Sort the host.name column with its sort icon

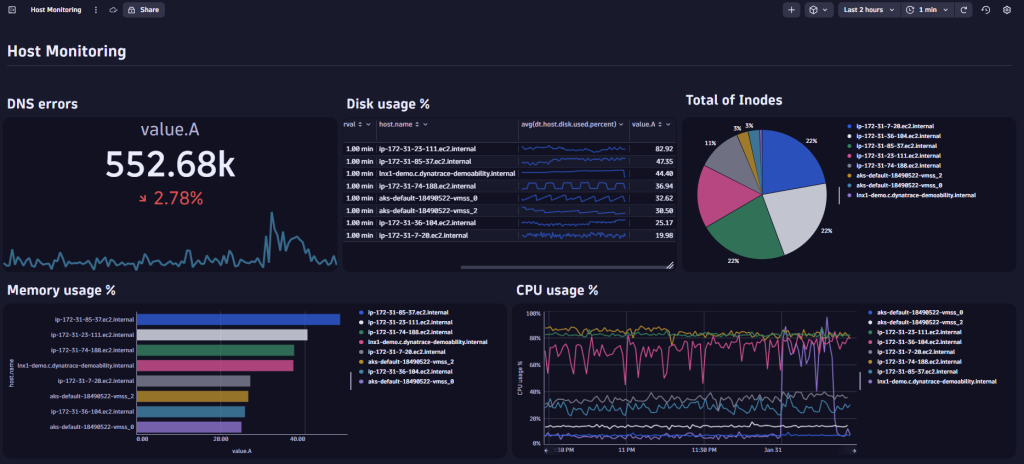coord(417,124)
